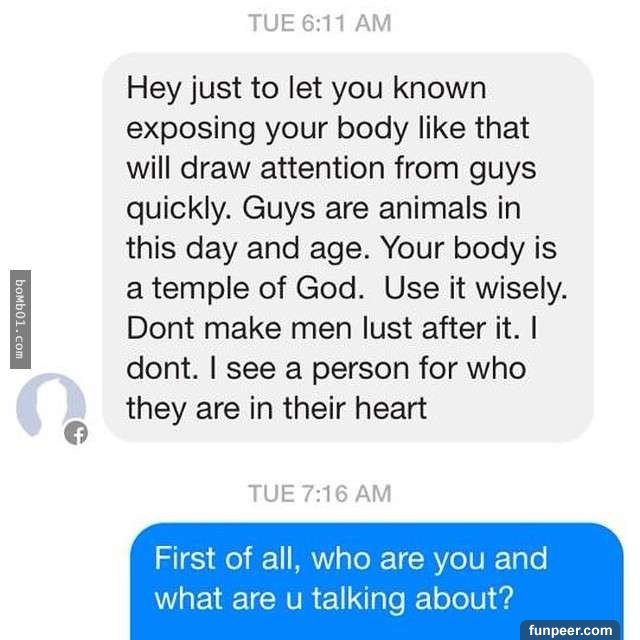The width and height of the screenshot is (640, 640).
Task: Click the text "a temple of God."
Action: point(246,289)
